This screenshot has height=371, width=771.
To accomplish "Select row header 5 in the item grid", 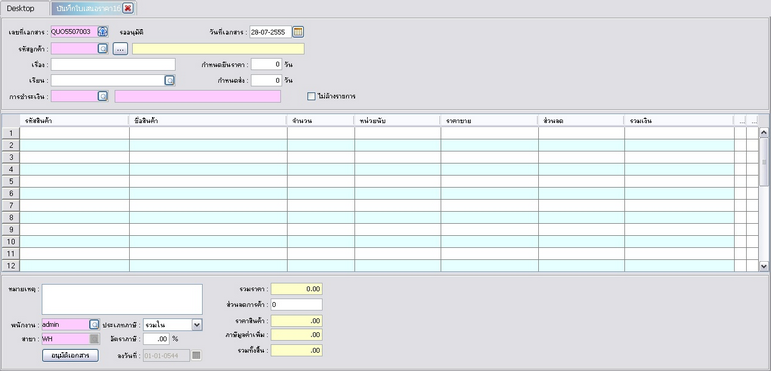I will [x=11, y=181].
